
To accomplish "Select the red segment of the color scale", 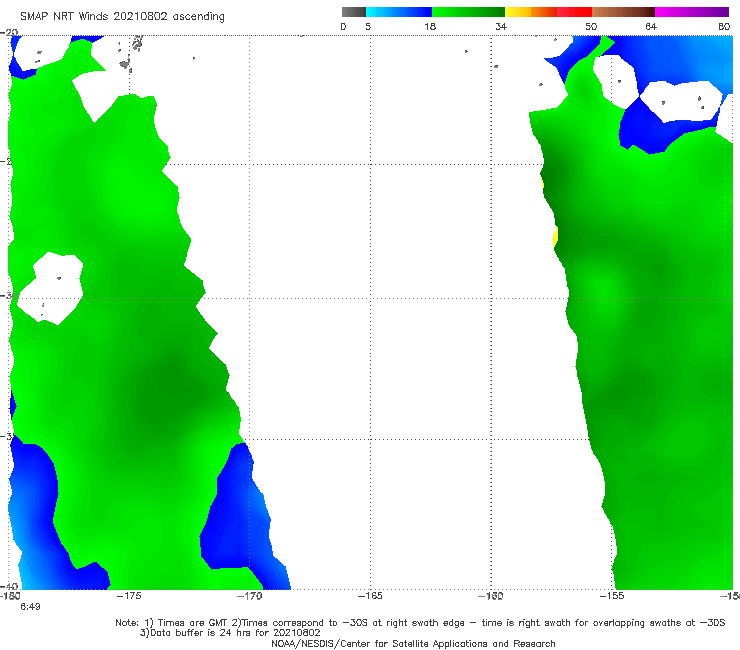I will (x=574, y=12).
